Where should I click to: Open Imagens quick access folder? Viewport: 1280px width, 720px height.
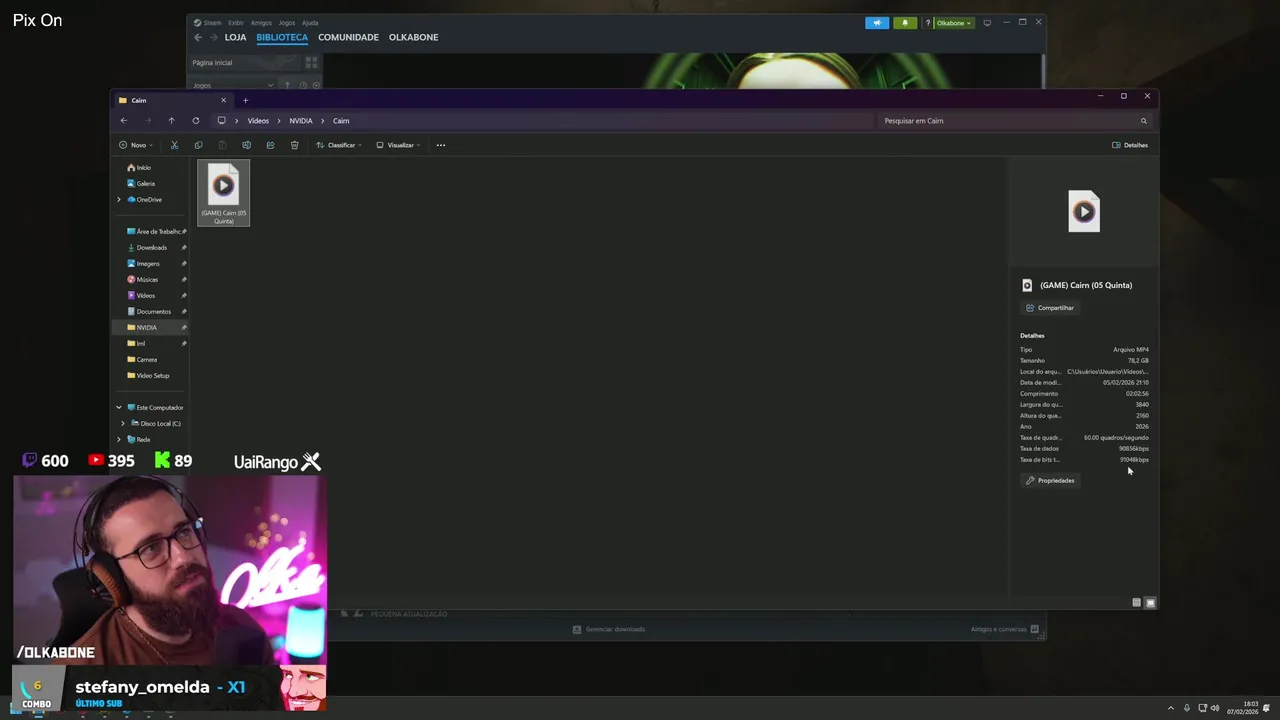143,264
